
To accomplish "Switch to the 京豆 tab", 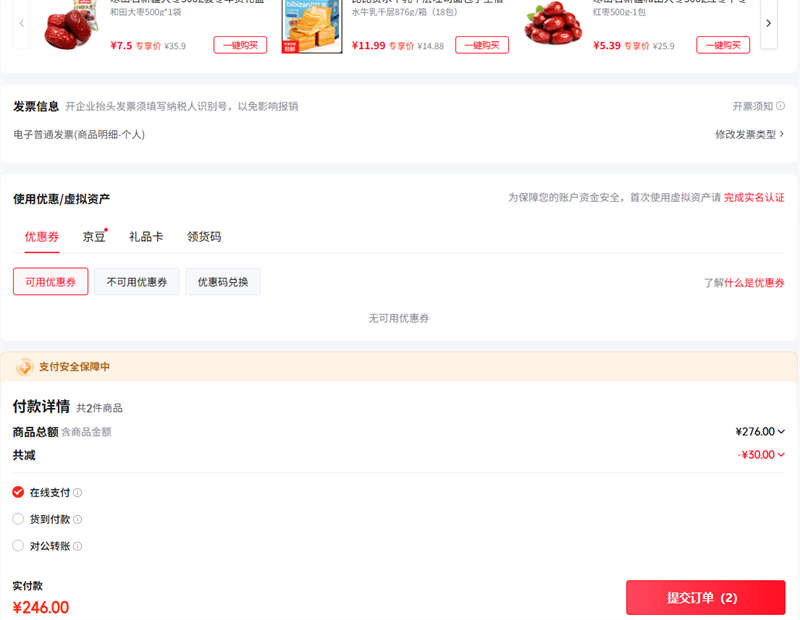I will [94, 237].
